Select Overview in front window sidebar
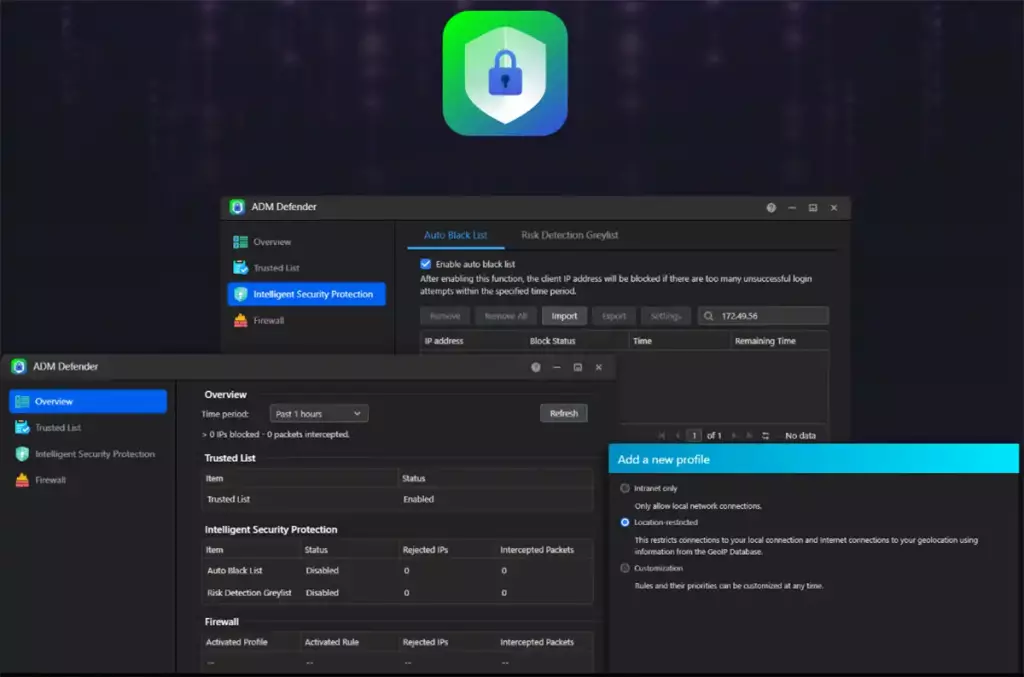Viewport: 1024px width, 677px height. point(88,401)
